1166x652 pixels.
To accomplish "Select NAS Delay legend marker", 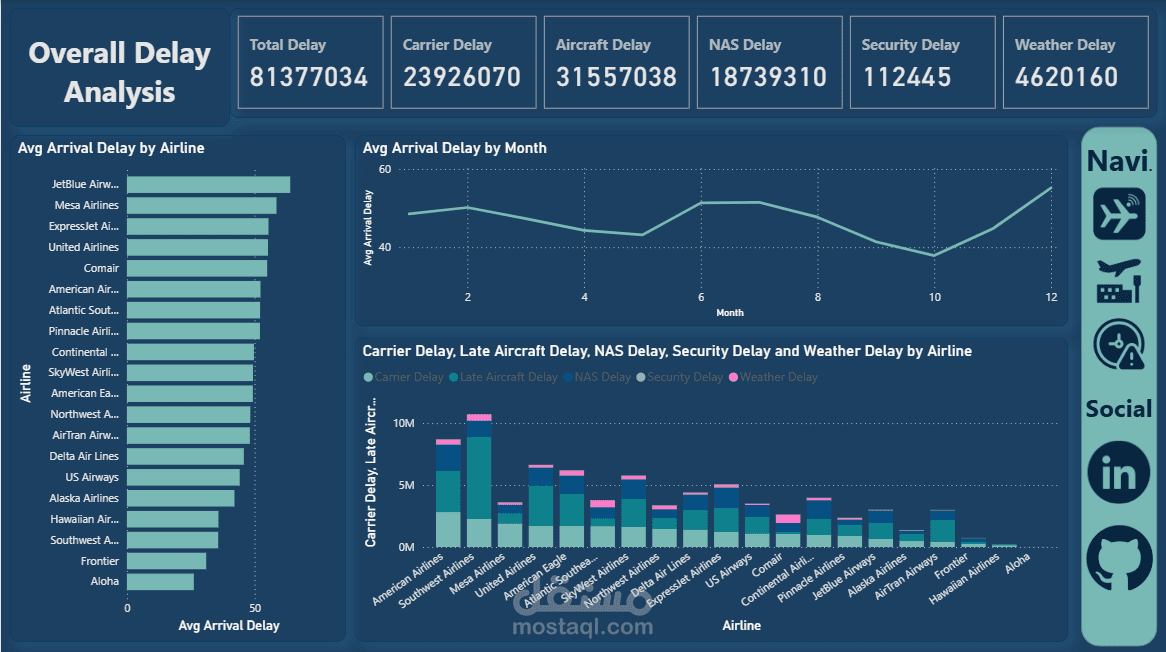I will pos(568,378).
